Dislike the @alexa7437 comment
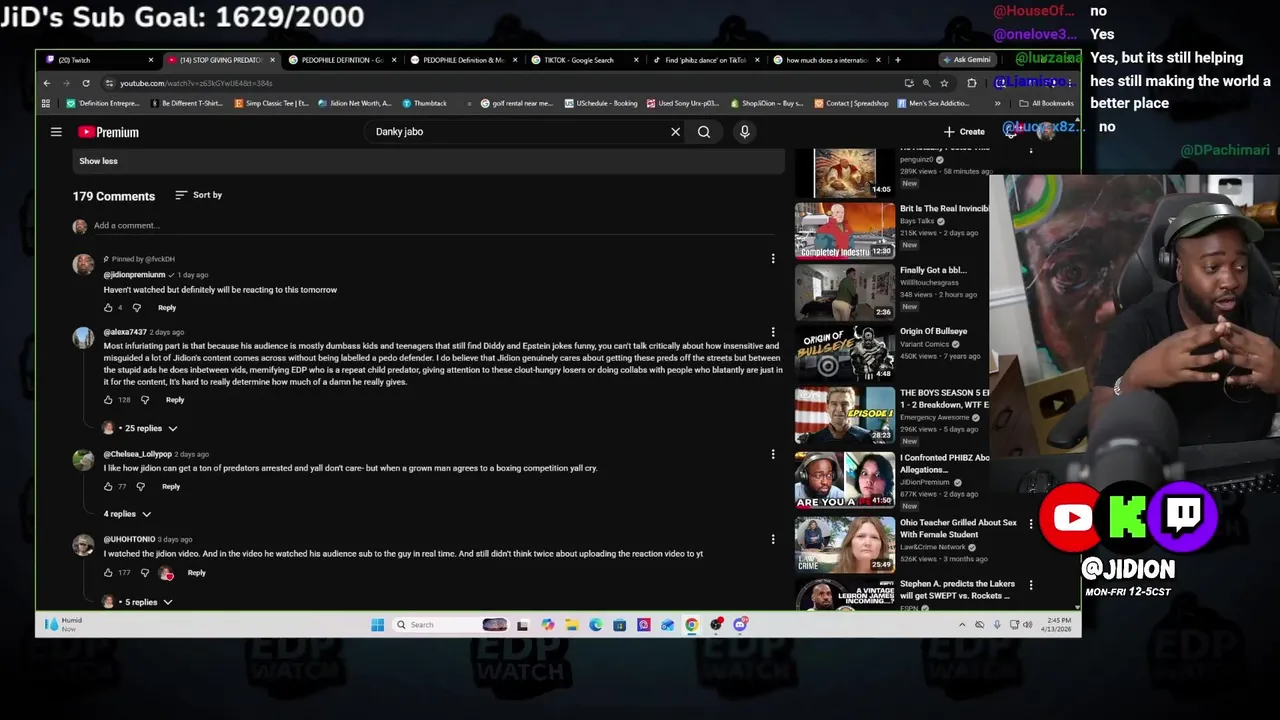This screenshot has width=1280, height=720. 145,400
